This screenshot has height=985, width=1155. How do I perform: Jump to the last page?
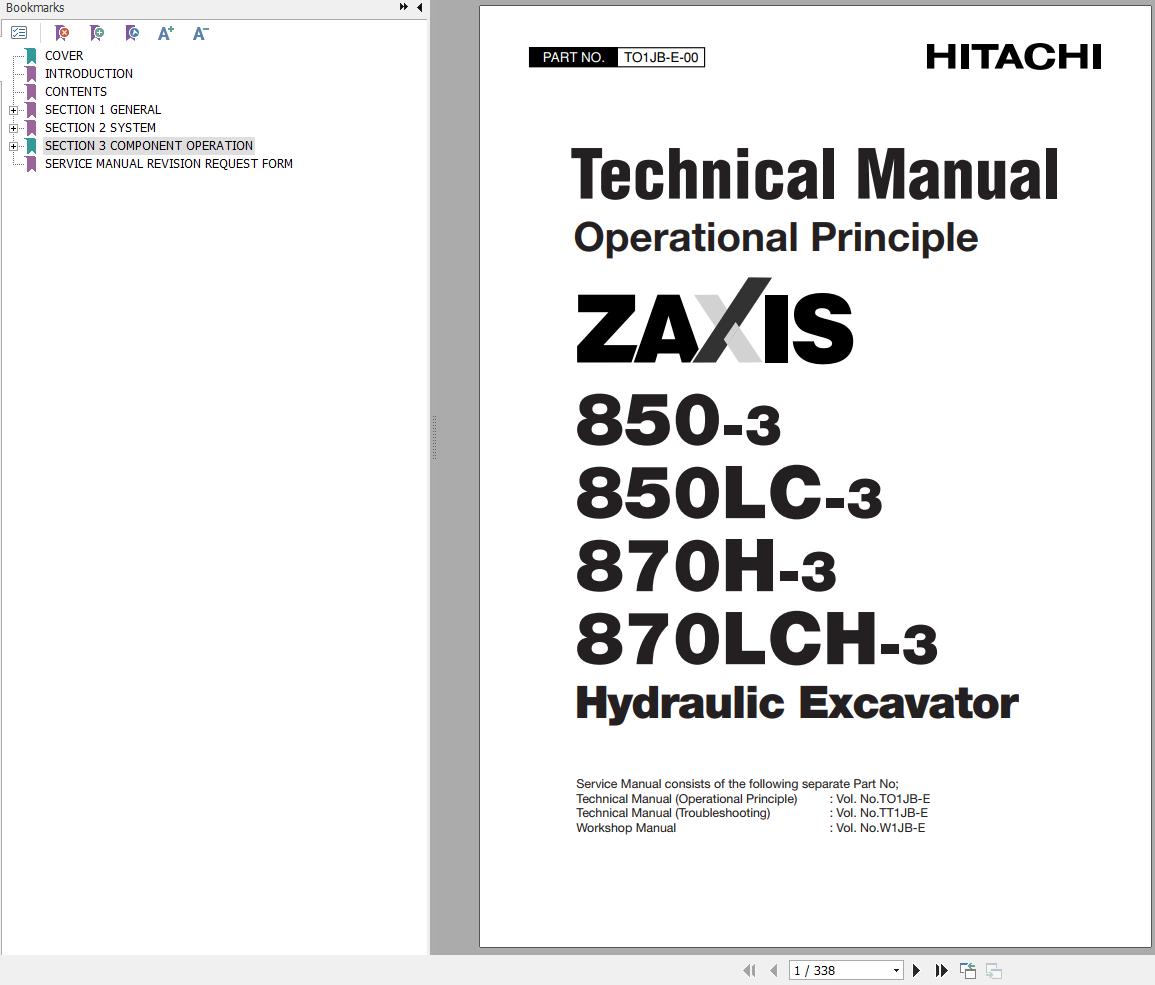[x=941, y=970]
